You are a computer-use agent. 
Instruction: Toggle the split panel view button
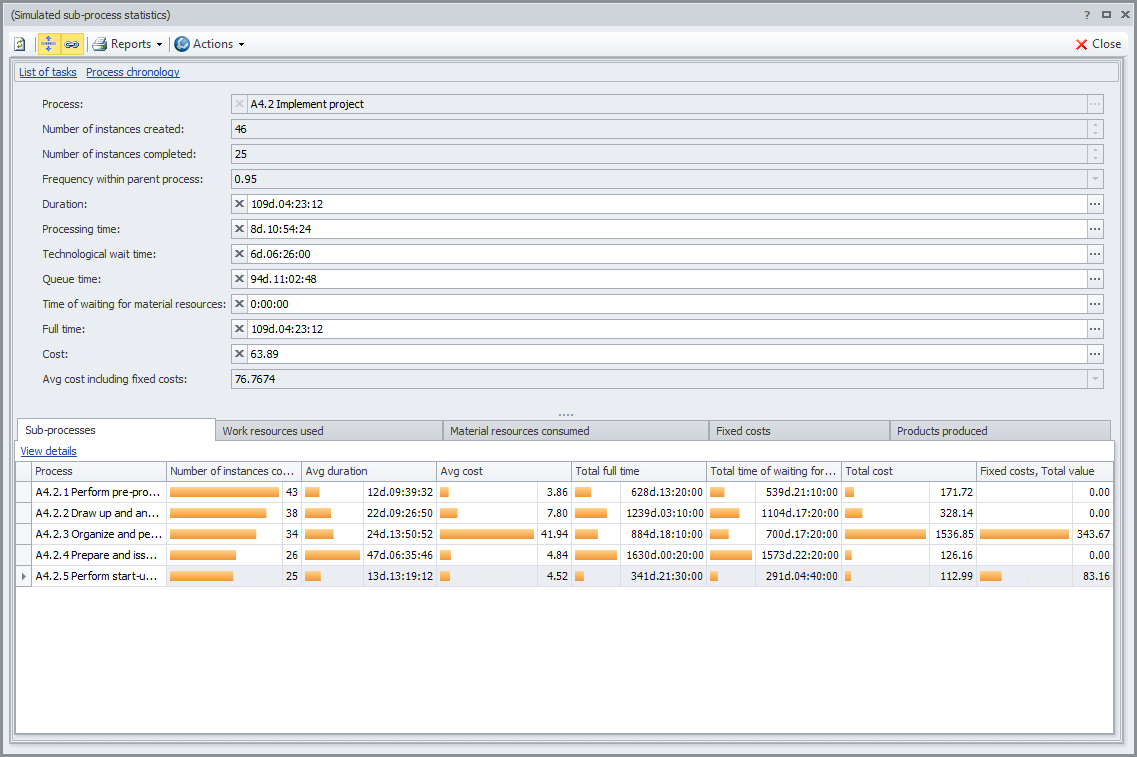click(48, 44)
